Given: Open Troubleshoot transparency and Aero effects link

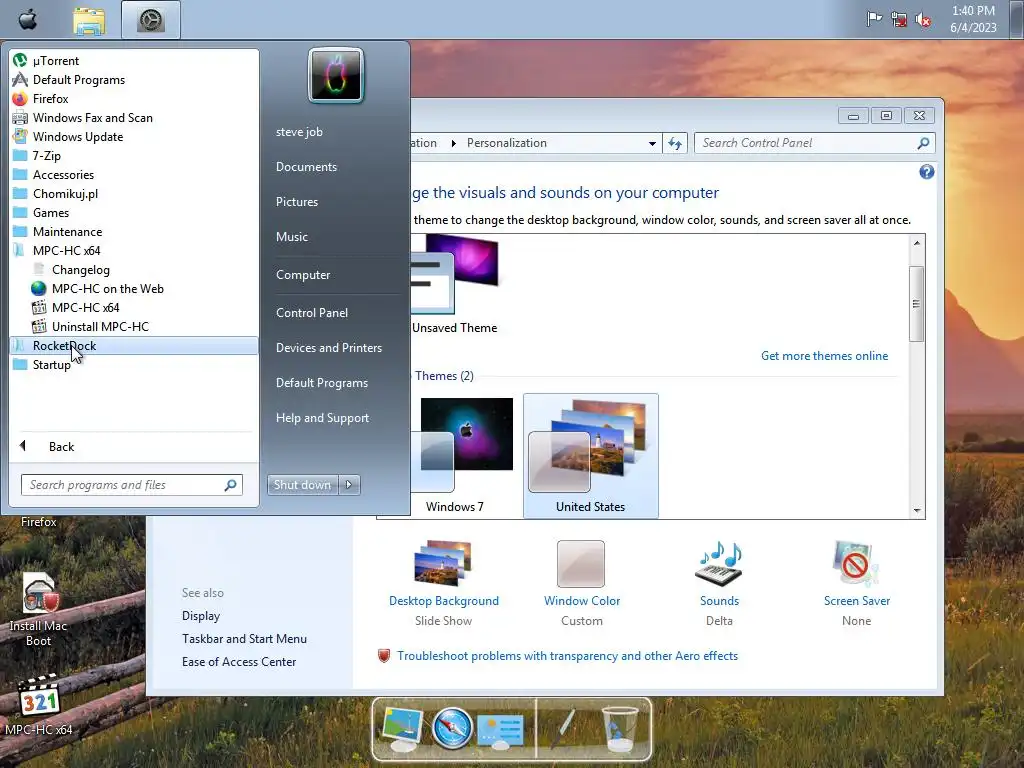Looking at the screenshot, I should click(567, 656).
